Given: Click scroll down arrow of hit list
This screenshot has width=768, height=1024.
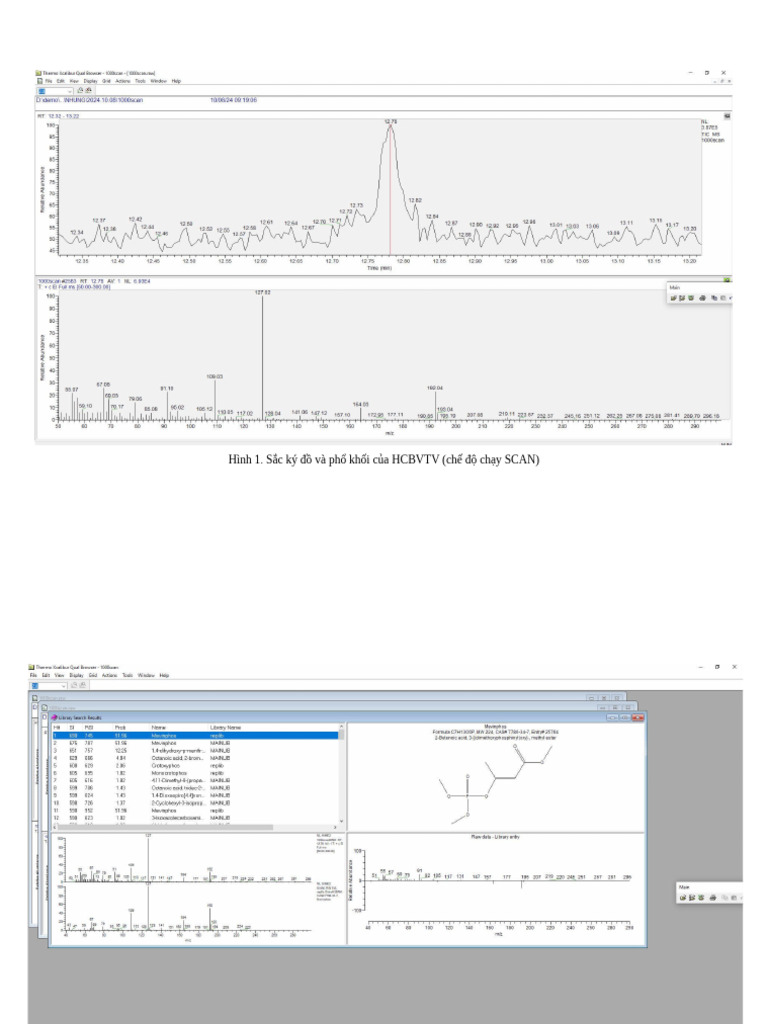Looking at the screenshot, I should click(342, 821).
